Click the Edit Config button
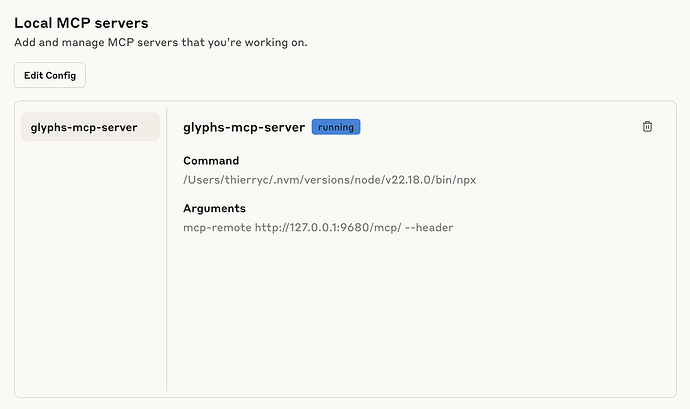690x409 pixels. (50, 76)
